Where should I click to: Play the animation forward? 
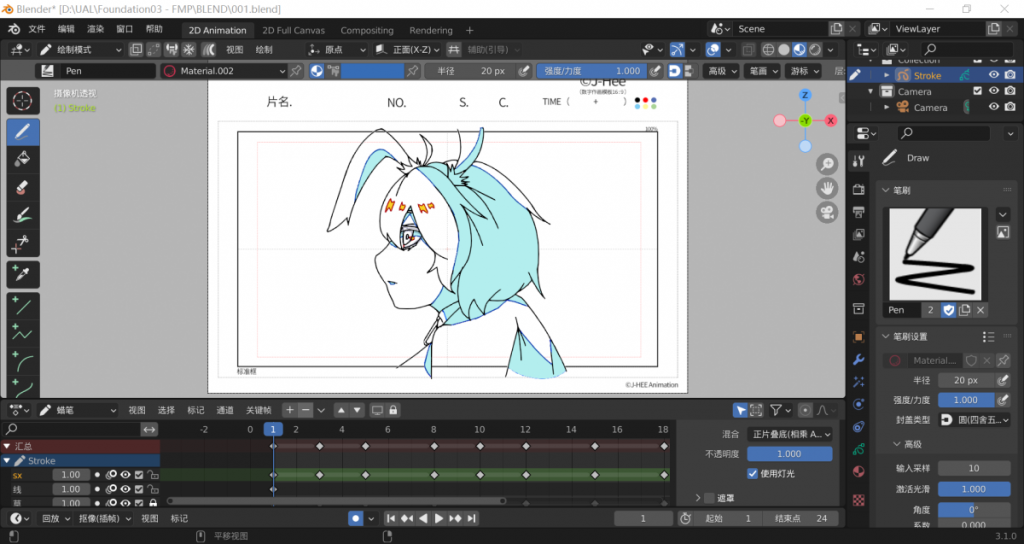(439, 519)
